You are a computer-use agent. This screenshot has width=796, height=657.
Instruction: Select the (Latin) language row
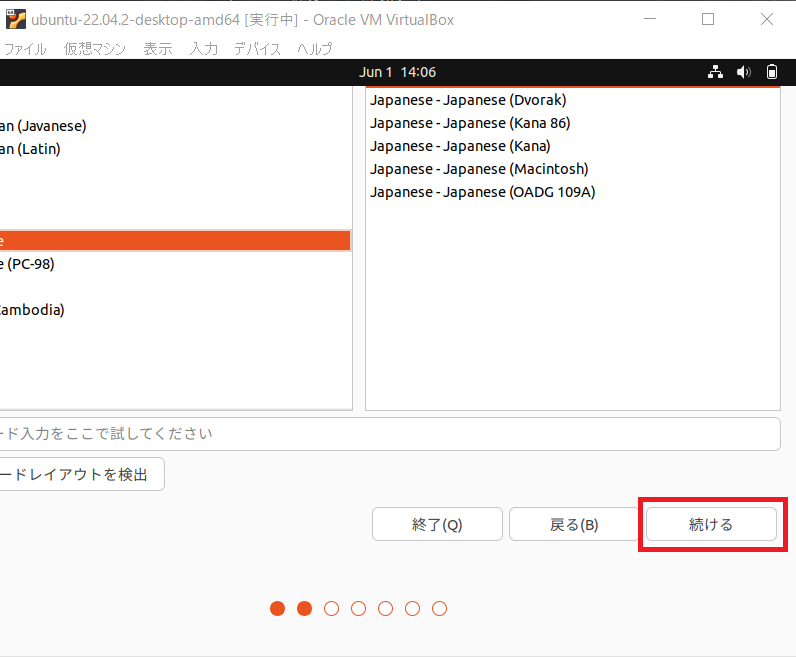tap(176, 149)
